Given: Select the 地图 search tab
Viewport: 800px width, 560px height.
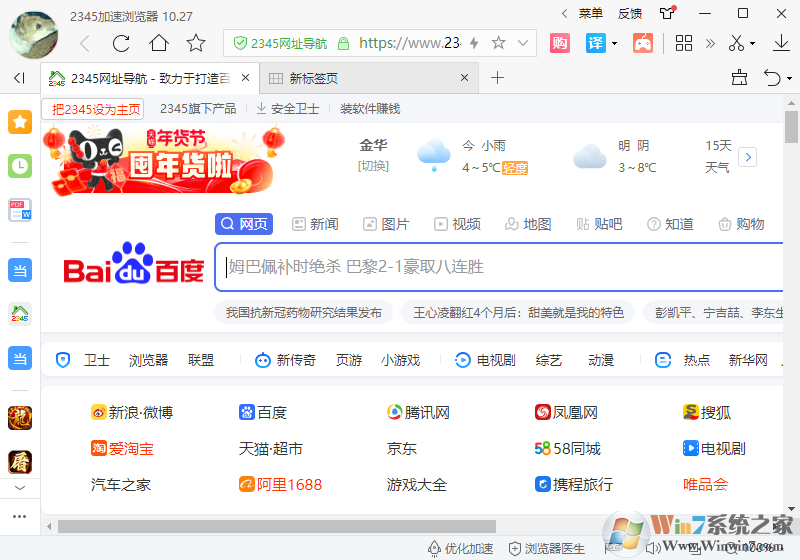Looking at the screenshot, I should pyautogui.click(x=528, y=224).
